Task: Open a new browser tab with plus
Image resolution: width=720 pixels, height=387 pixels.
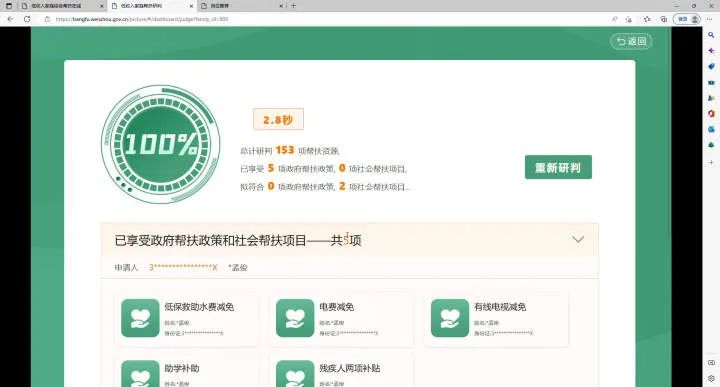Action: click(293, 6)
